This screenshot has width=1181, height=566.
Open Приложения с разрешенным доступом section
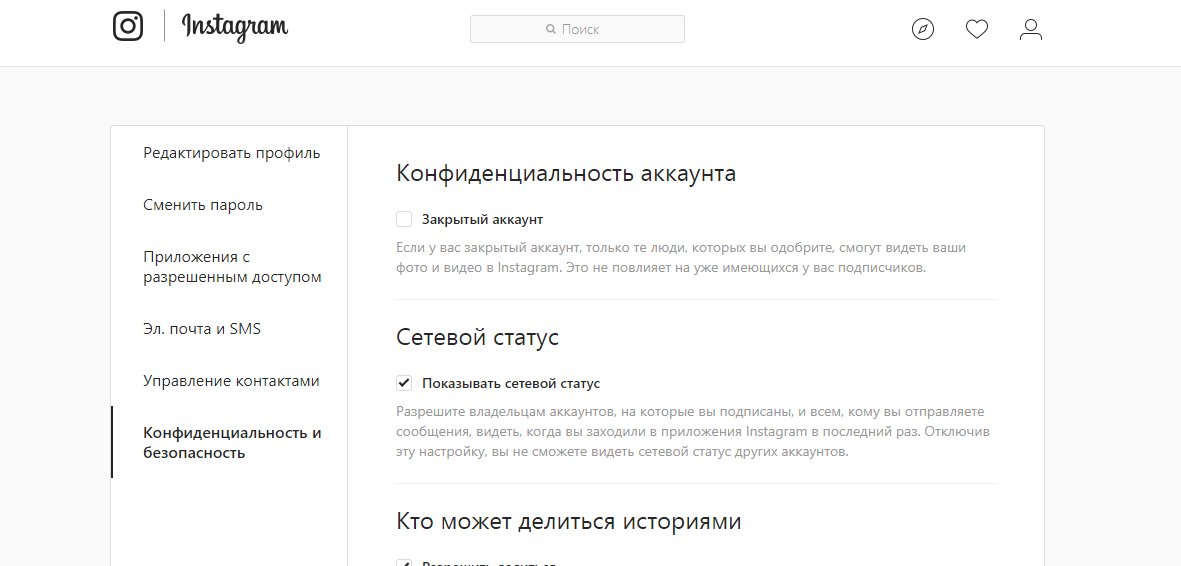pos(232,267)
